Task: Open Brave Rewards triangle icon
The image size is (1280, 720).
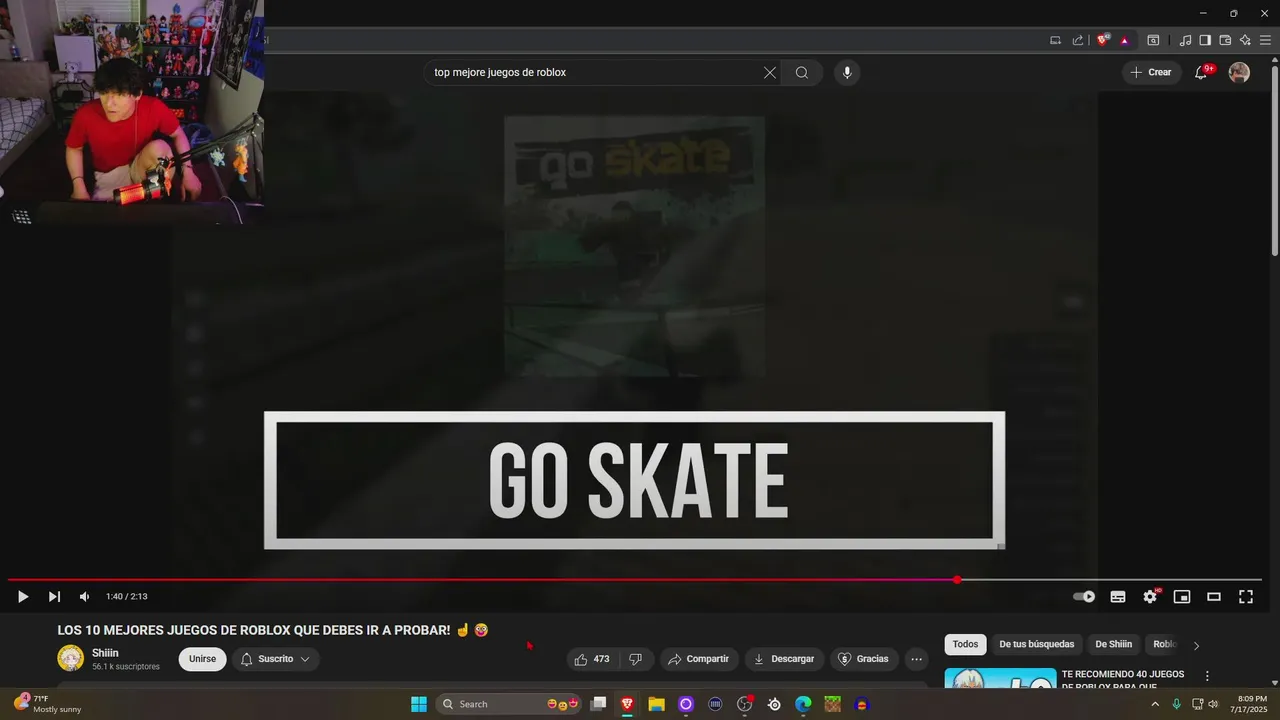Action: [x=1125, y=40]
